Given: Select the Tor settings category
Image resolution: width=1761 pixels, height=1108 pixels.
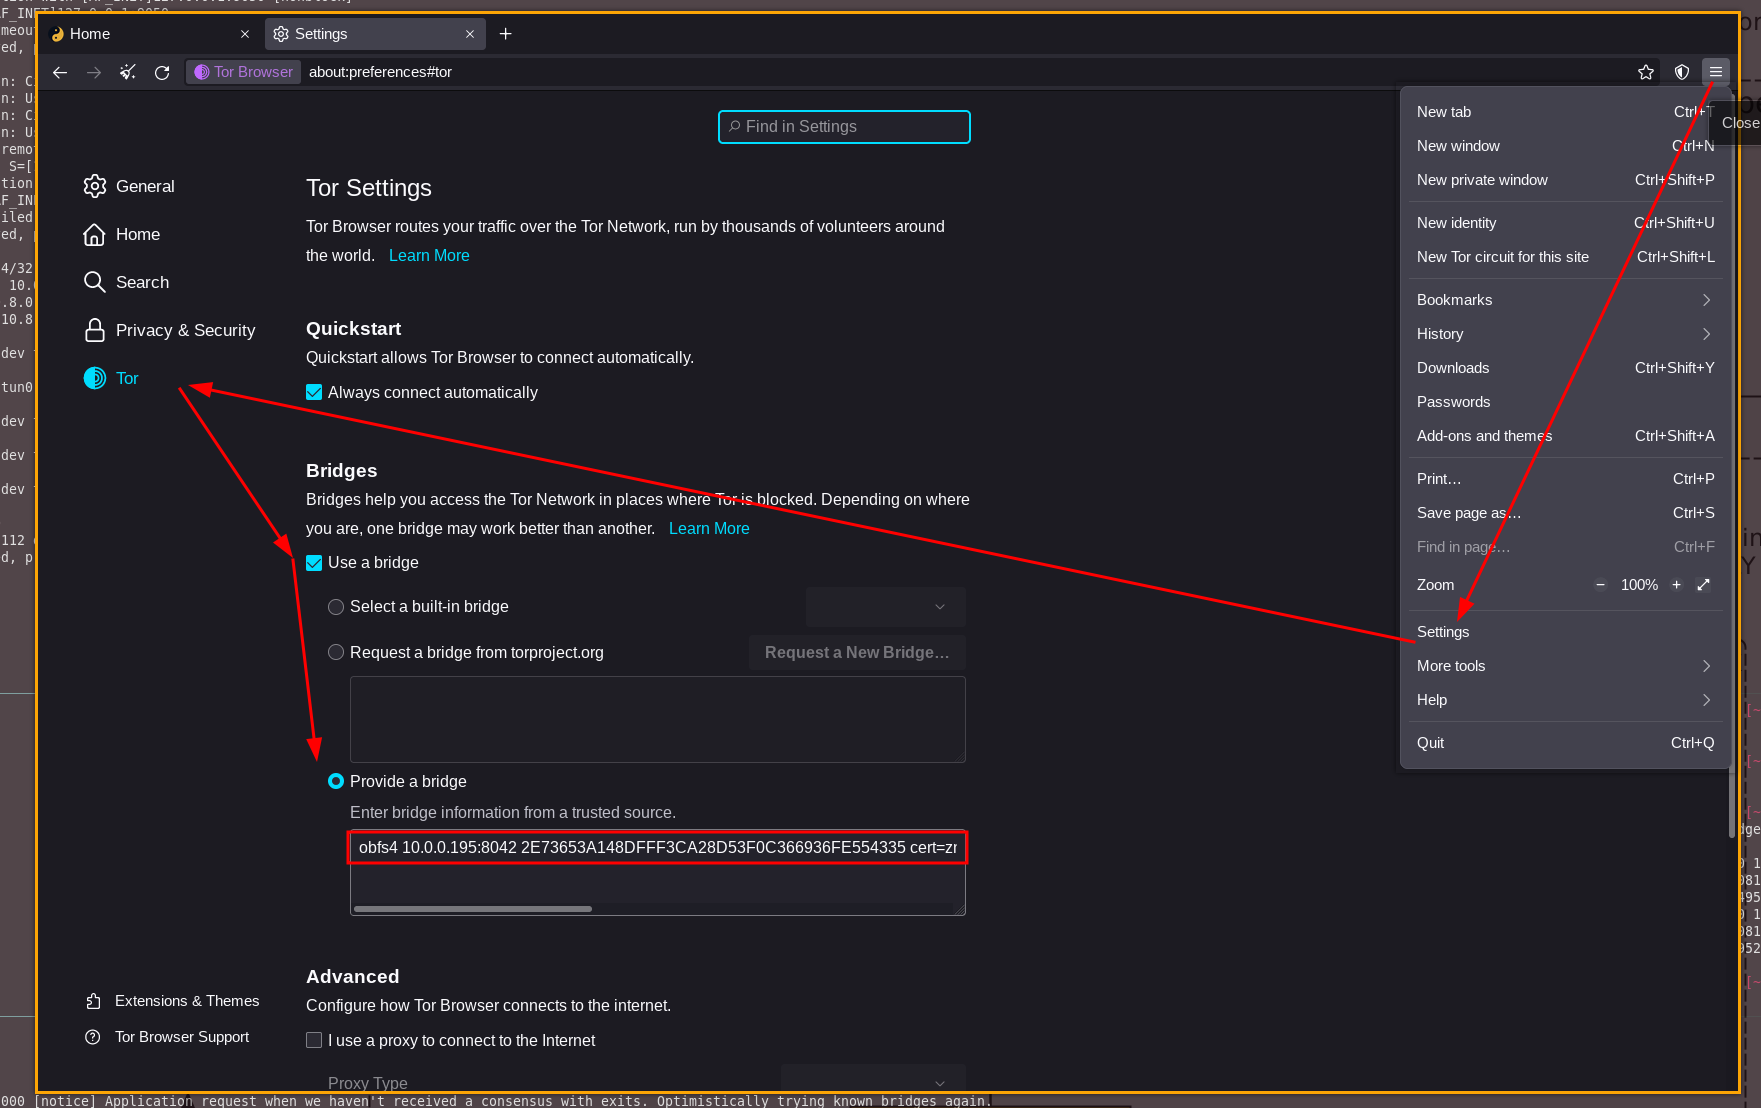Looking at the screenshot, I should [x=112, y=378].
